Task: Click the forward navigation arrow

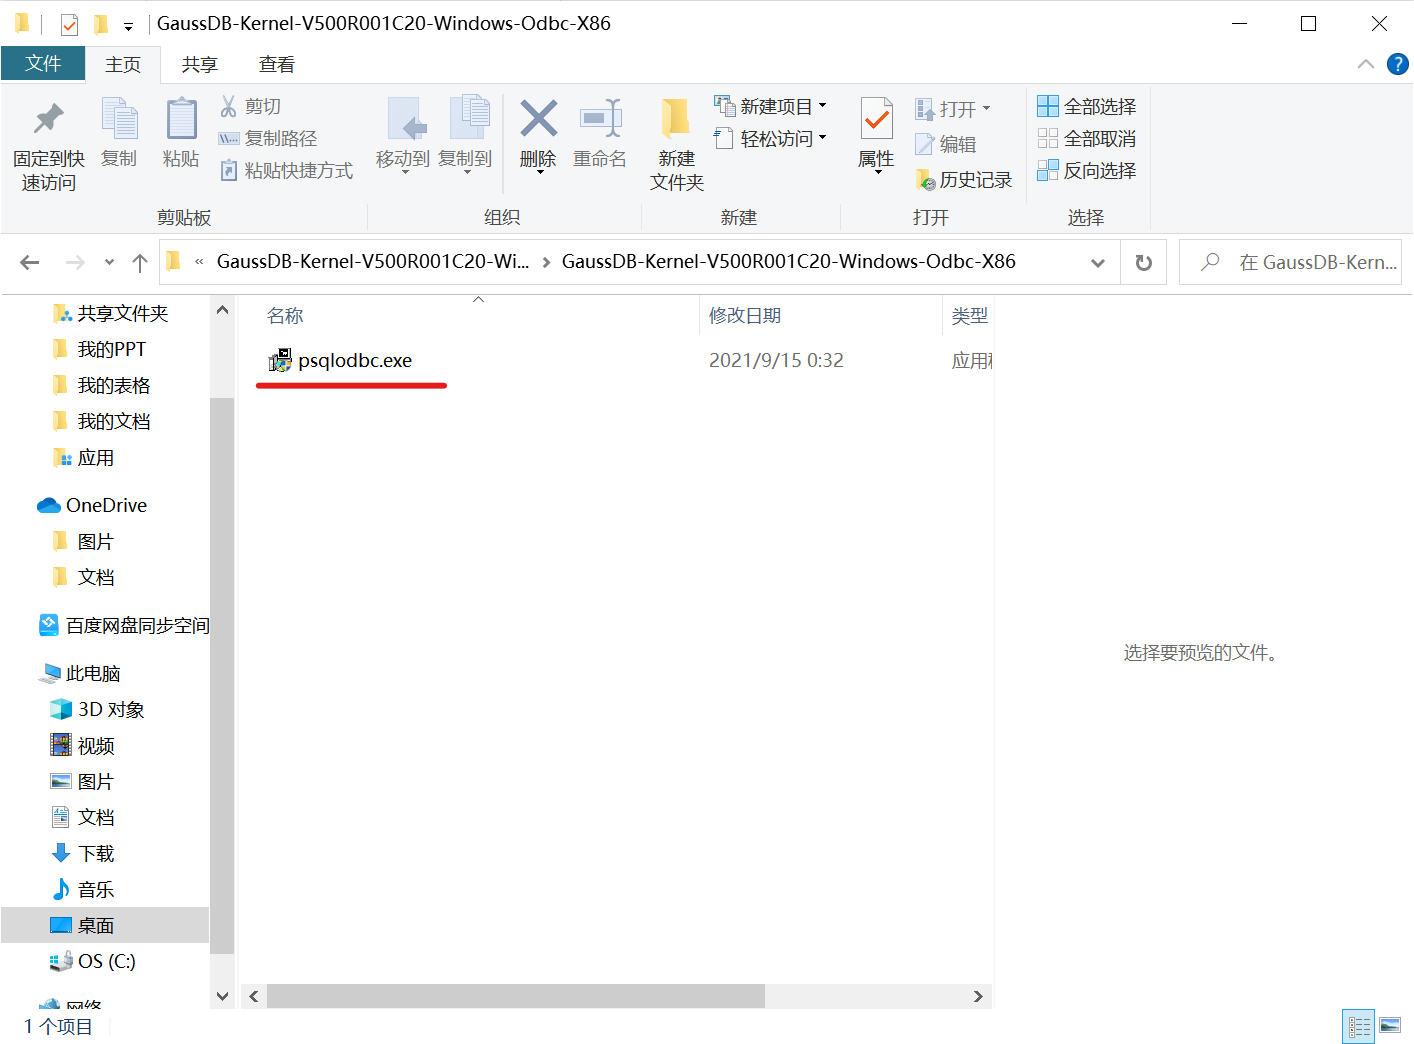Action: click(75, 262)
